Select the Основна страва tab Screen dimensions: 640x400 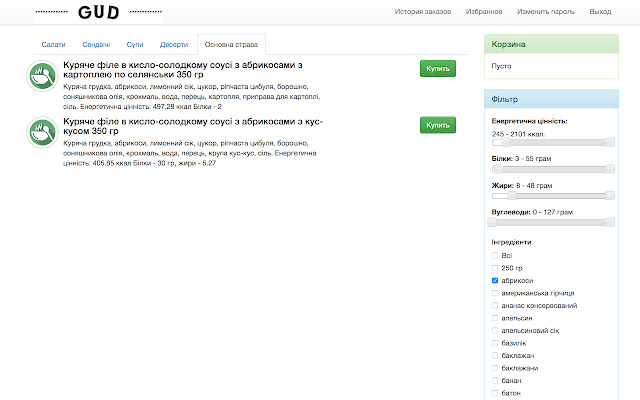(231, 44)
